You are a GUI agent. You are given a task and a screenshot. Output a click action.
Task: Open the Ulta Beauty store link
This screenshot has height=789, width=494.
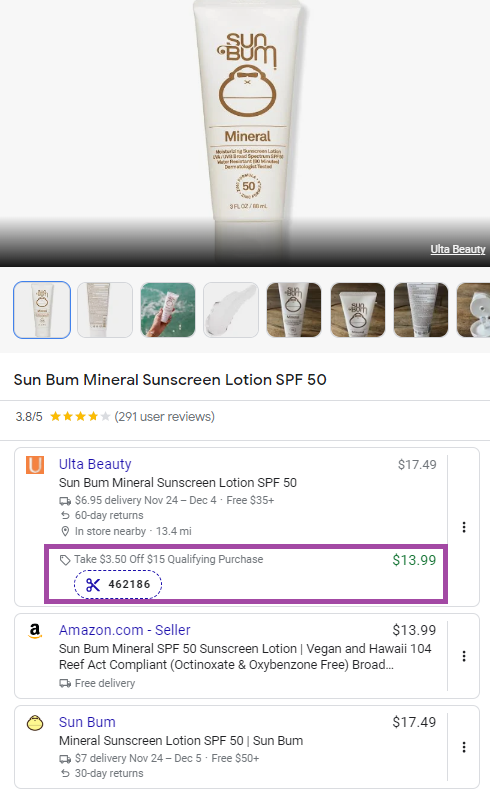coord(95,464)
